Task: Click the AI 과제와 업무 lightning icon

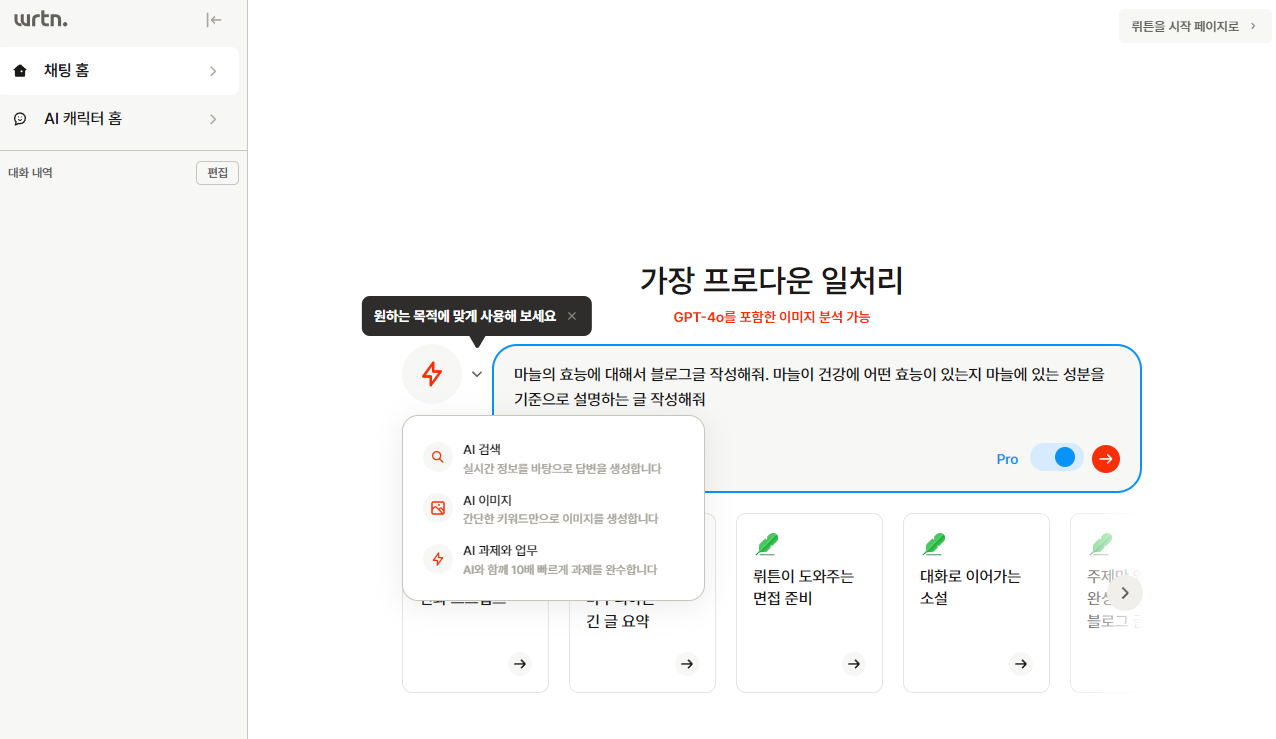Action: [438, 558]
